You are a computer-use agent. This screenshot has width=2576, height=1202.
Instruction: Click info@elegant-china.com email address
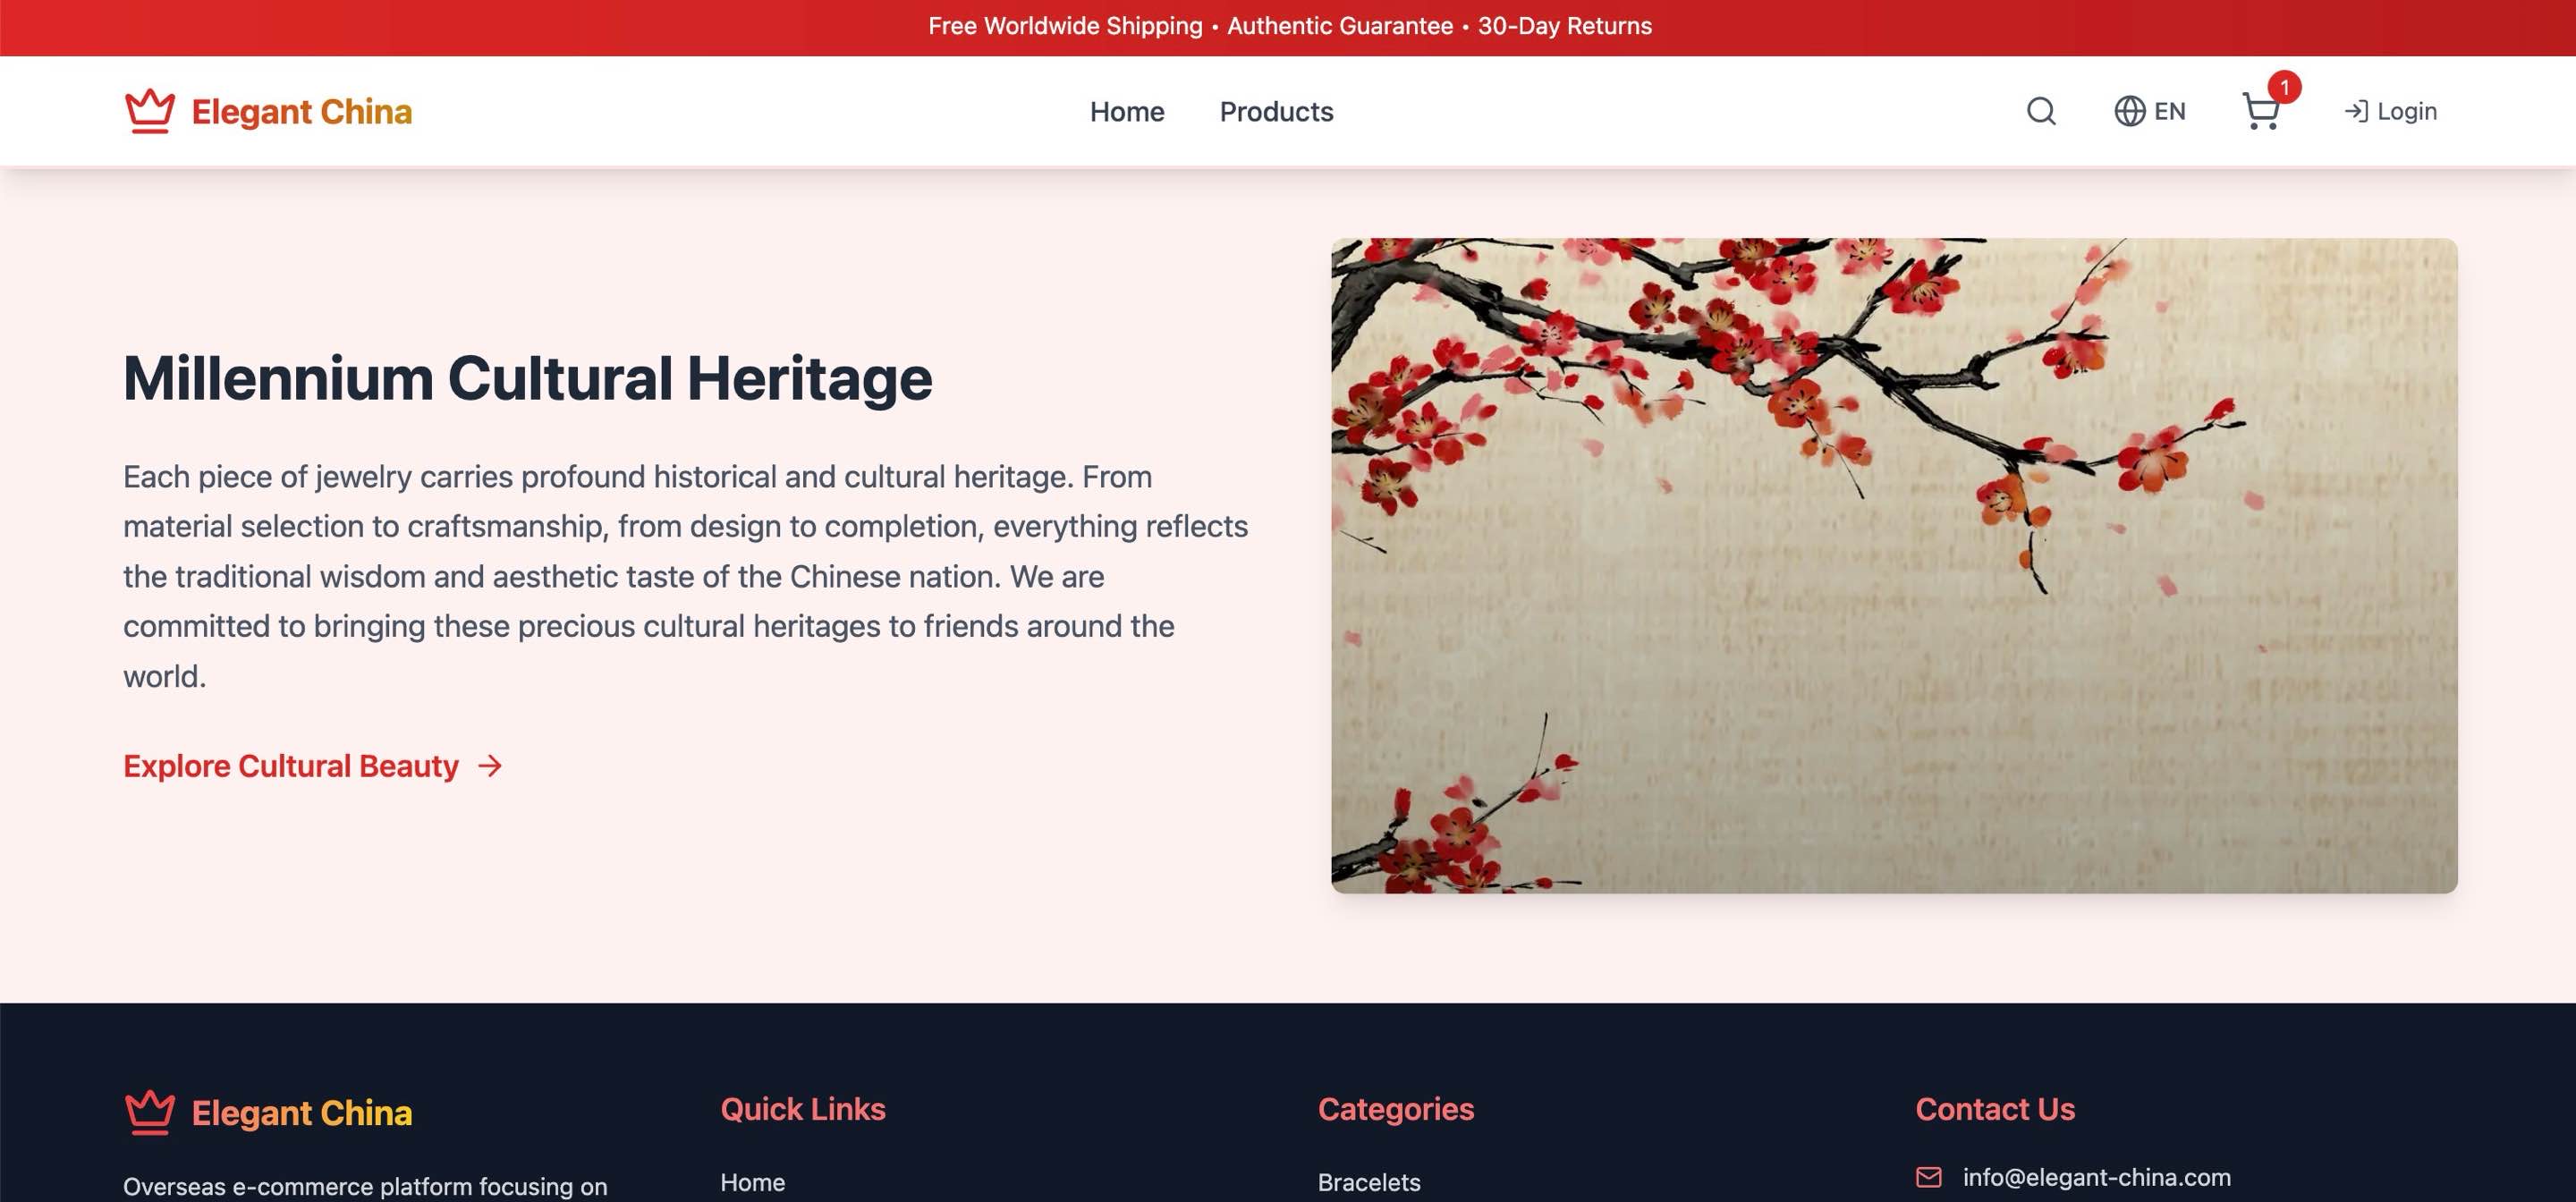2096,1177
